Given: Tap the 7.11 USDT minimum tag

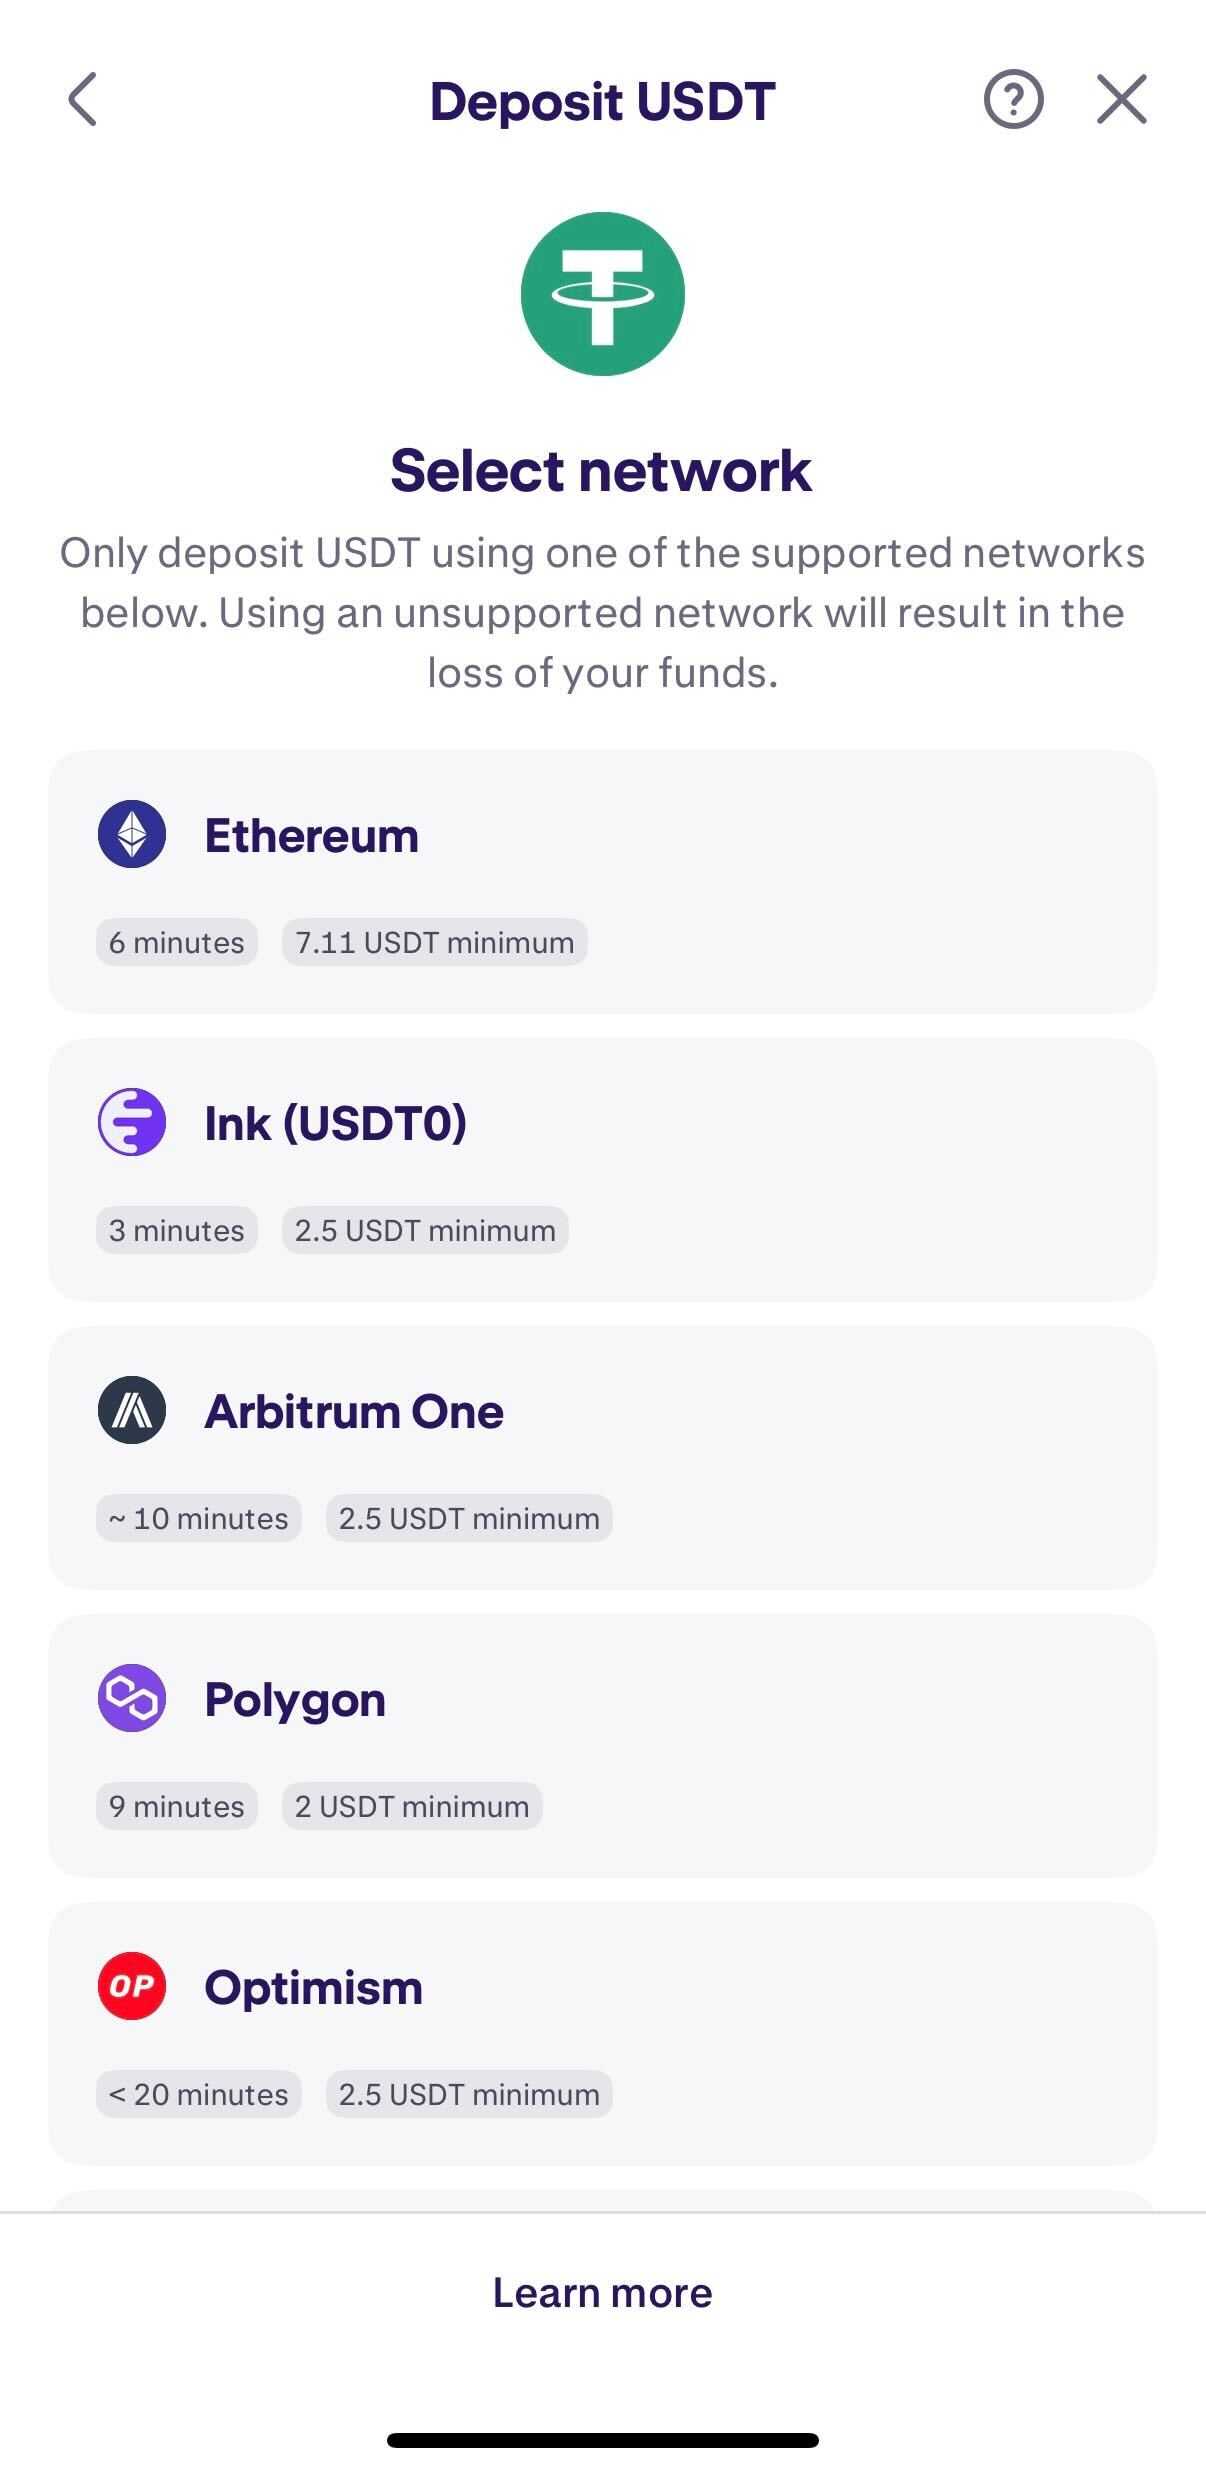Looking at the screenshot, I should pyautogui.click(x=434, y=942).
